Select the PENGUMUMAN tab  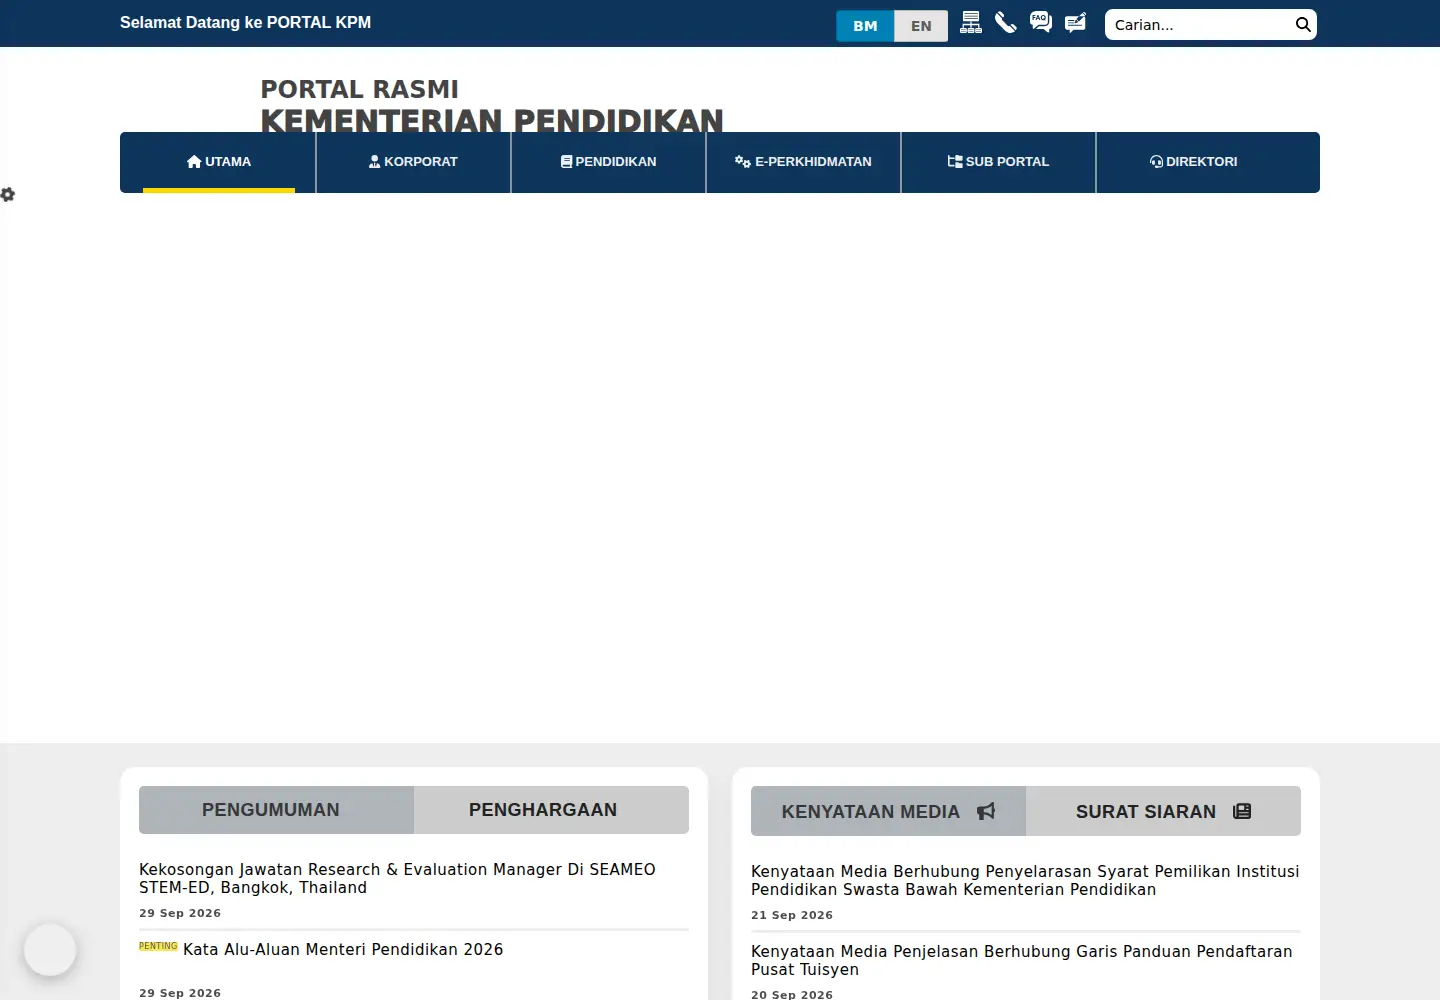[276, 810]
